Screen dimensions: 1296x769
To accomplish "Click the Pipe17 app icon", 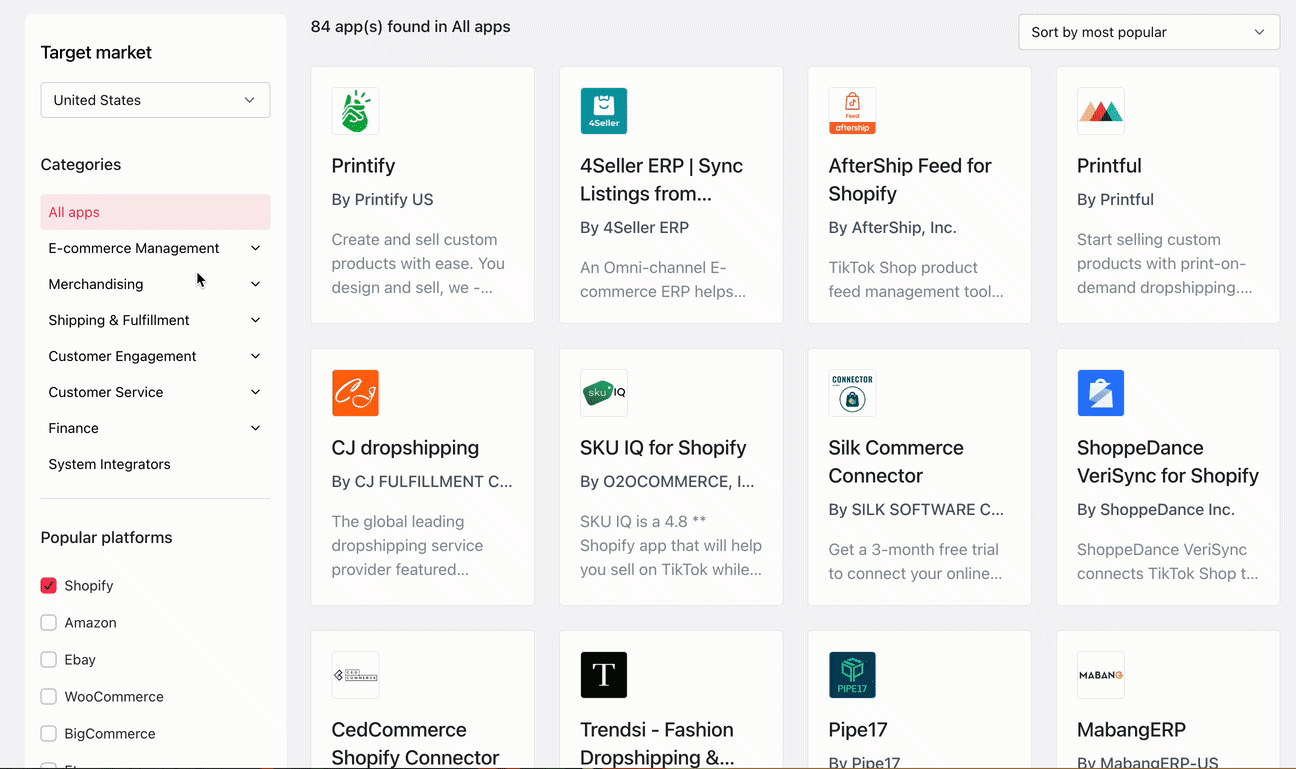I will 852,675.
